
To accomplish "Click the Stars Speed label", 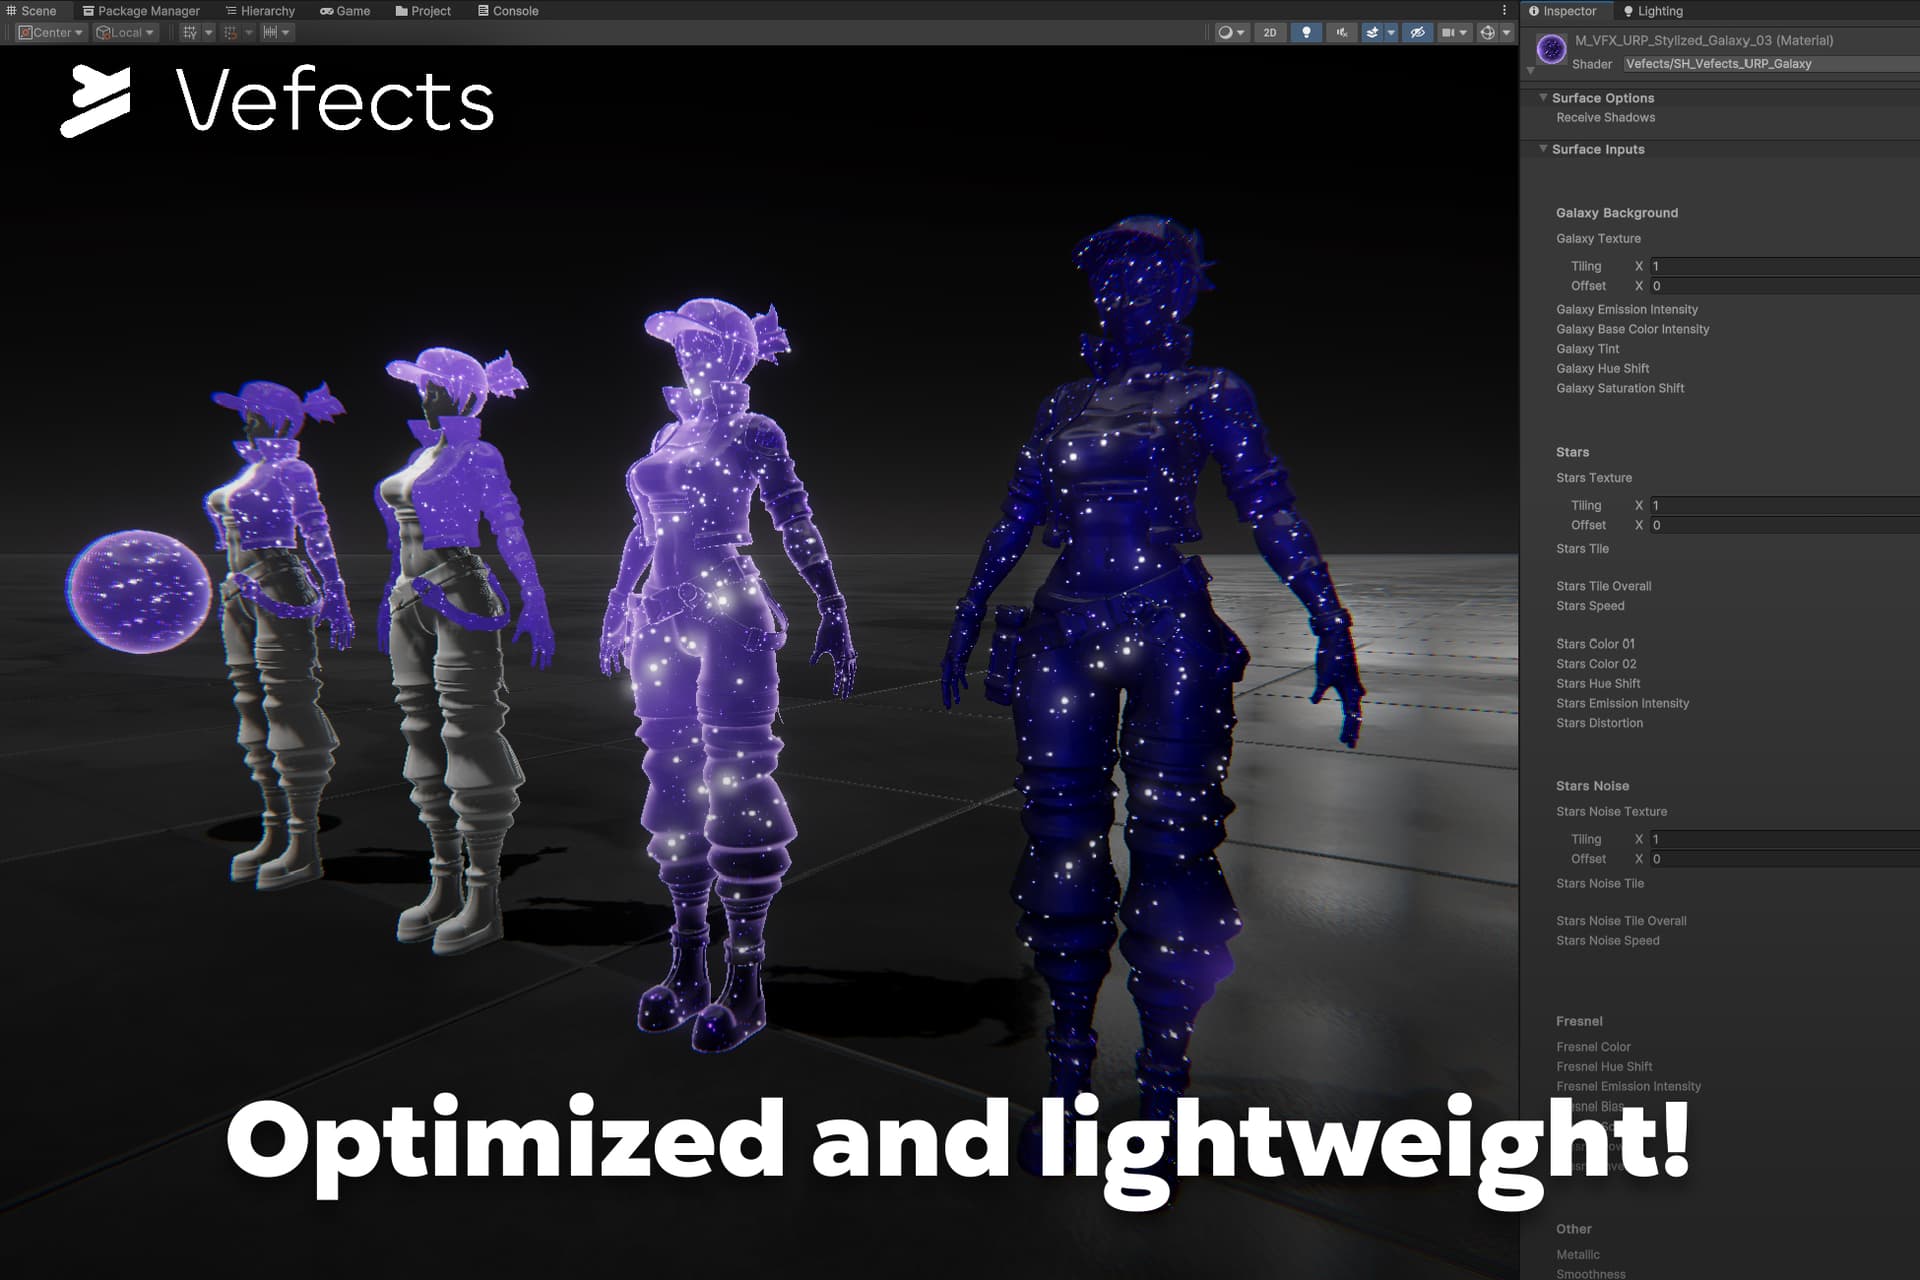I will [x=1590, y=606].
